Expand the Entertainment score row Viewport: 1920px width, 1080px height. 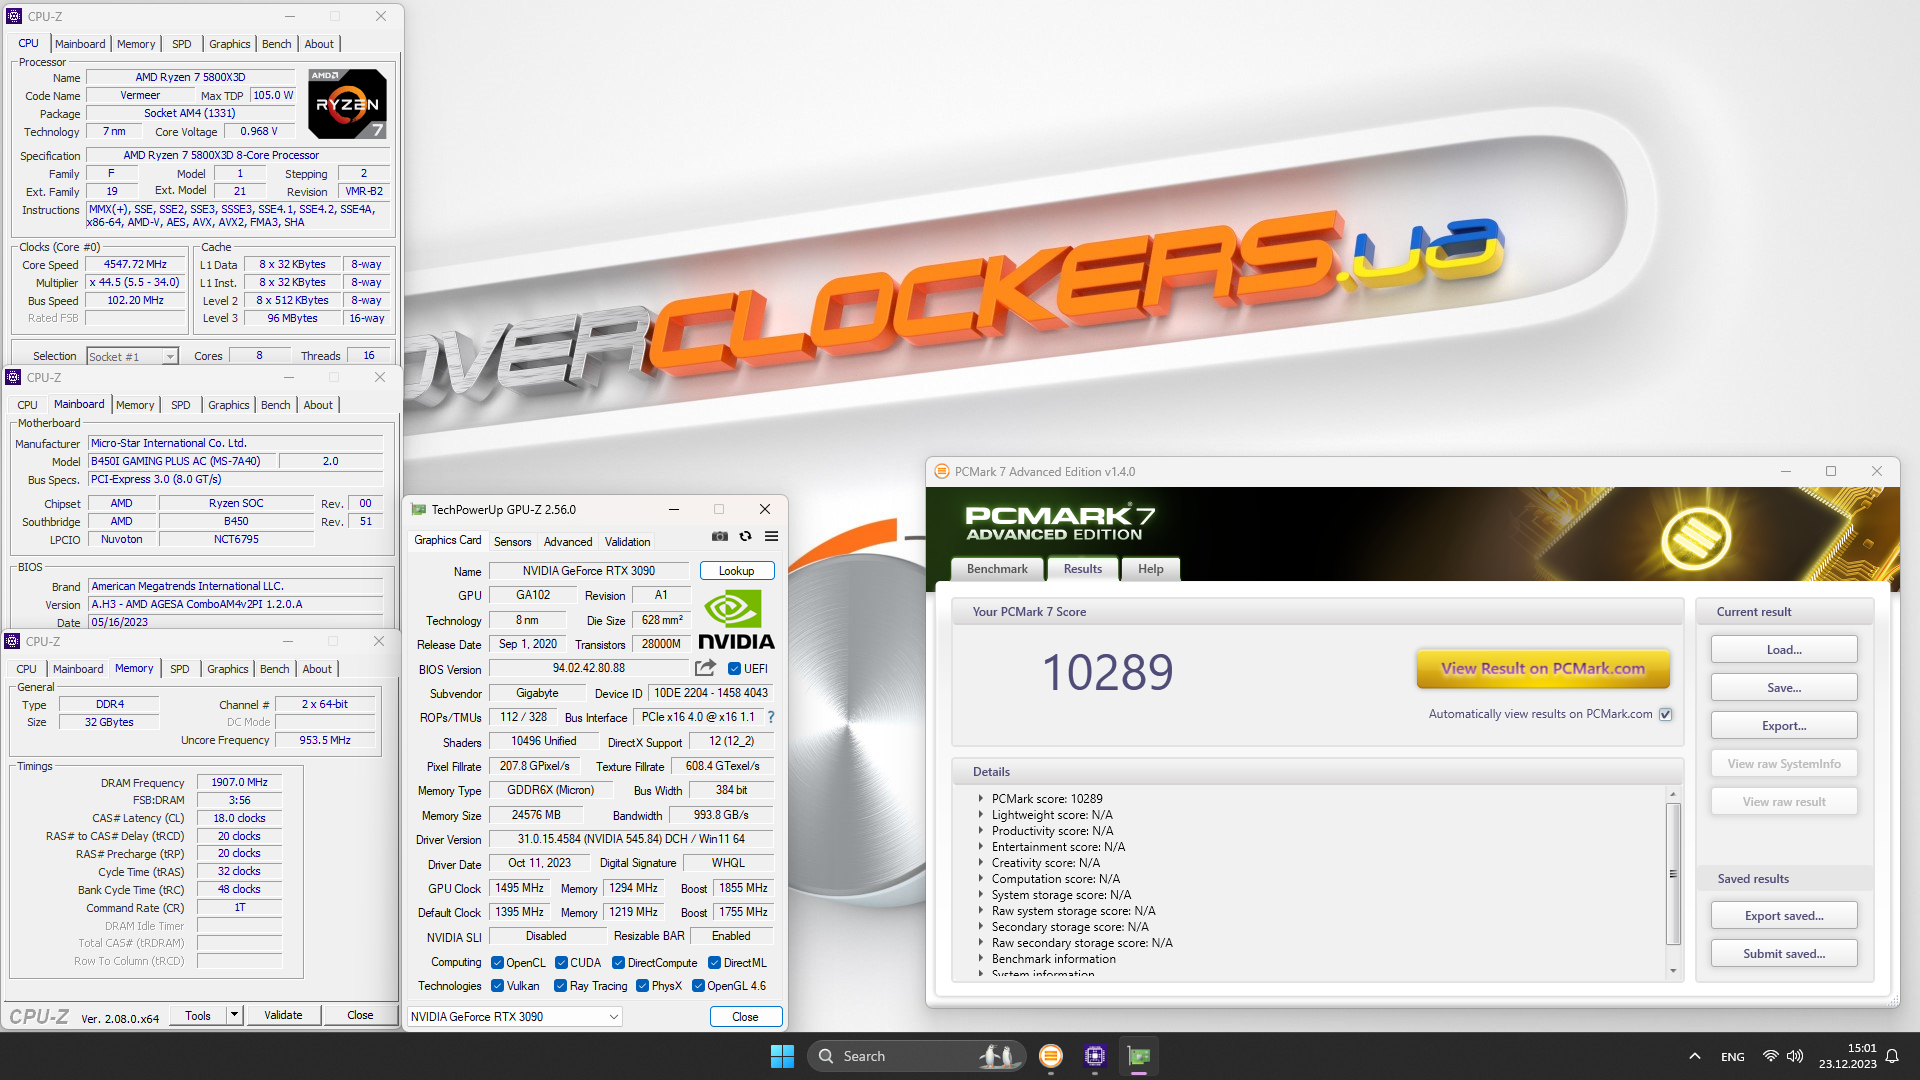[980, 847]
